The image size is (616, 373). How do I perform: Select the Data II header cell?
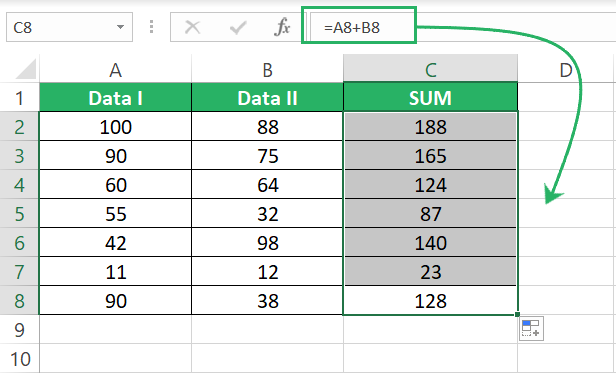pos(268,97)
